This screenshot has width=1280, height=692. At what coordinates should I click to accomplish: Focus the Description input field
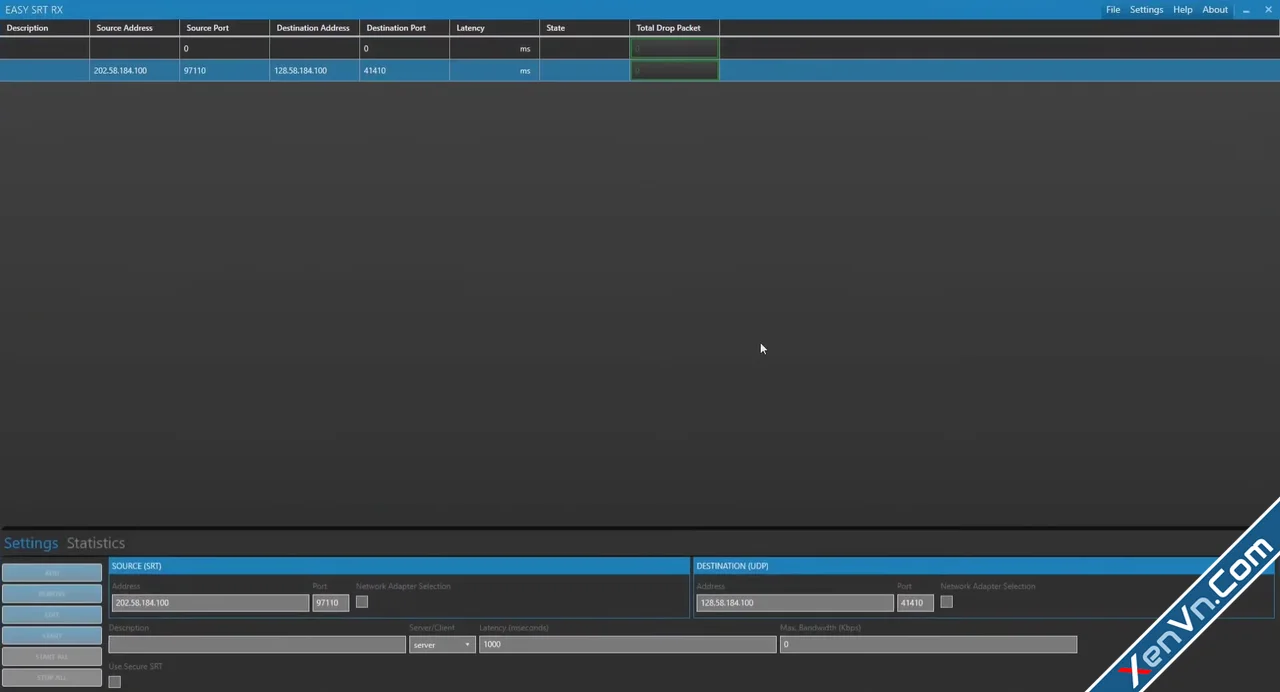[x=257, y=645]
